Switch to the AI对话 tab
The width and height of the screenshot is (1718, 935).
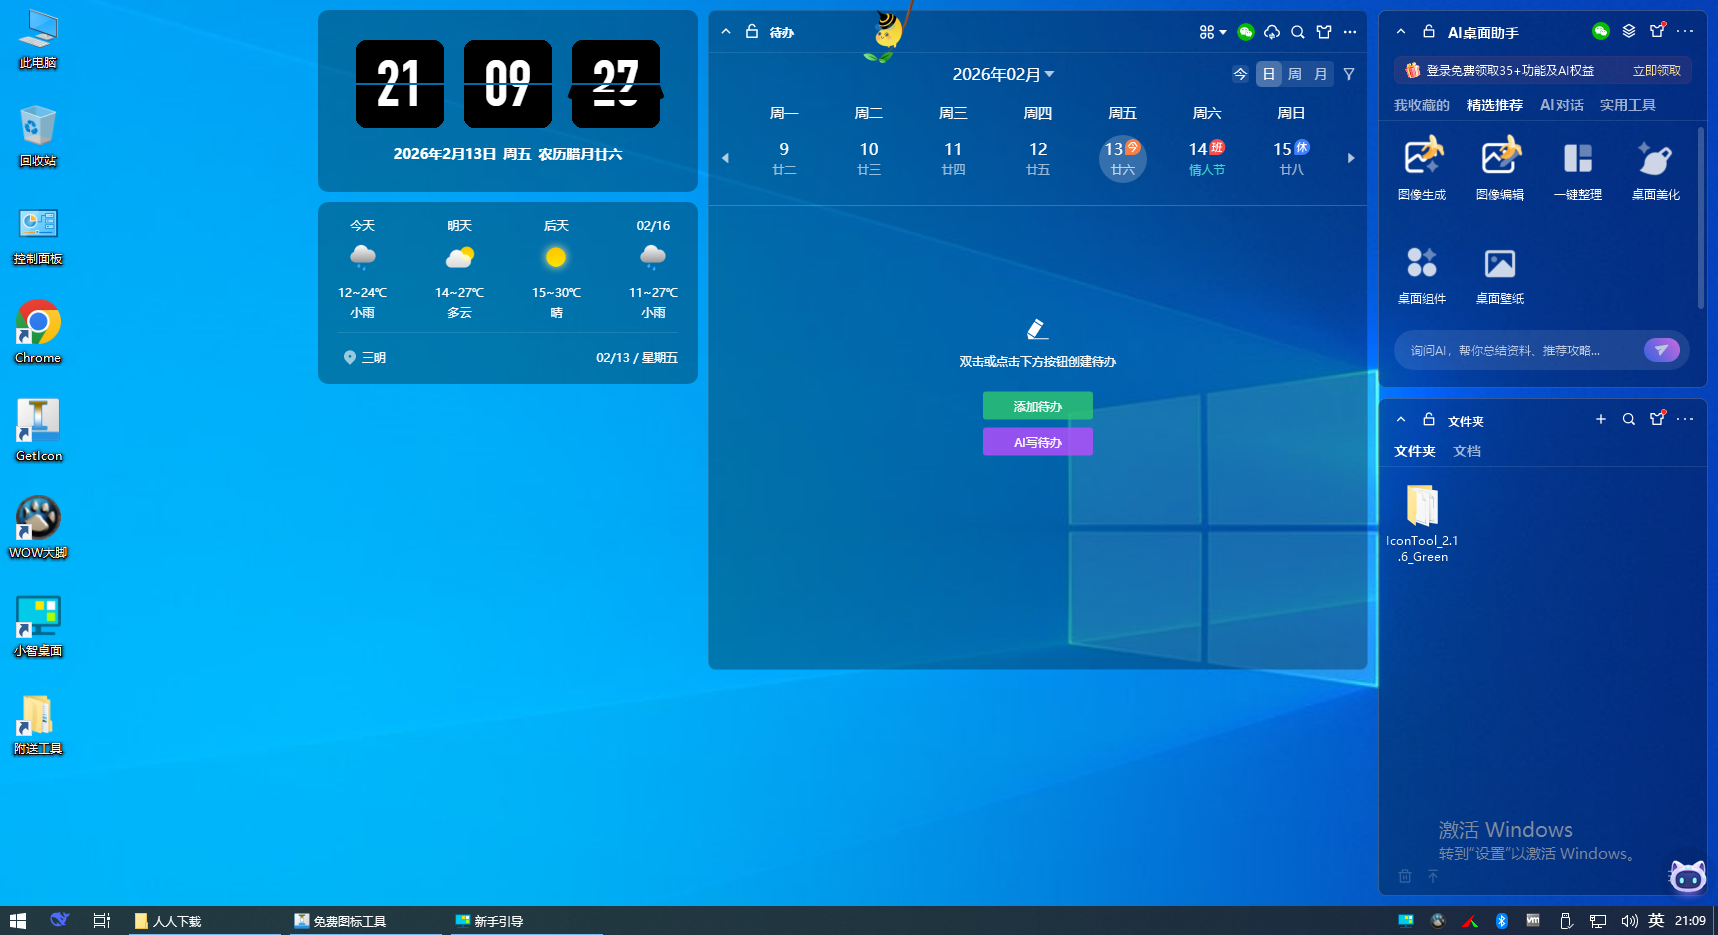tap(1561, 105)
